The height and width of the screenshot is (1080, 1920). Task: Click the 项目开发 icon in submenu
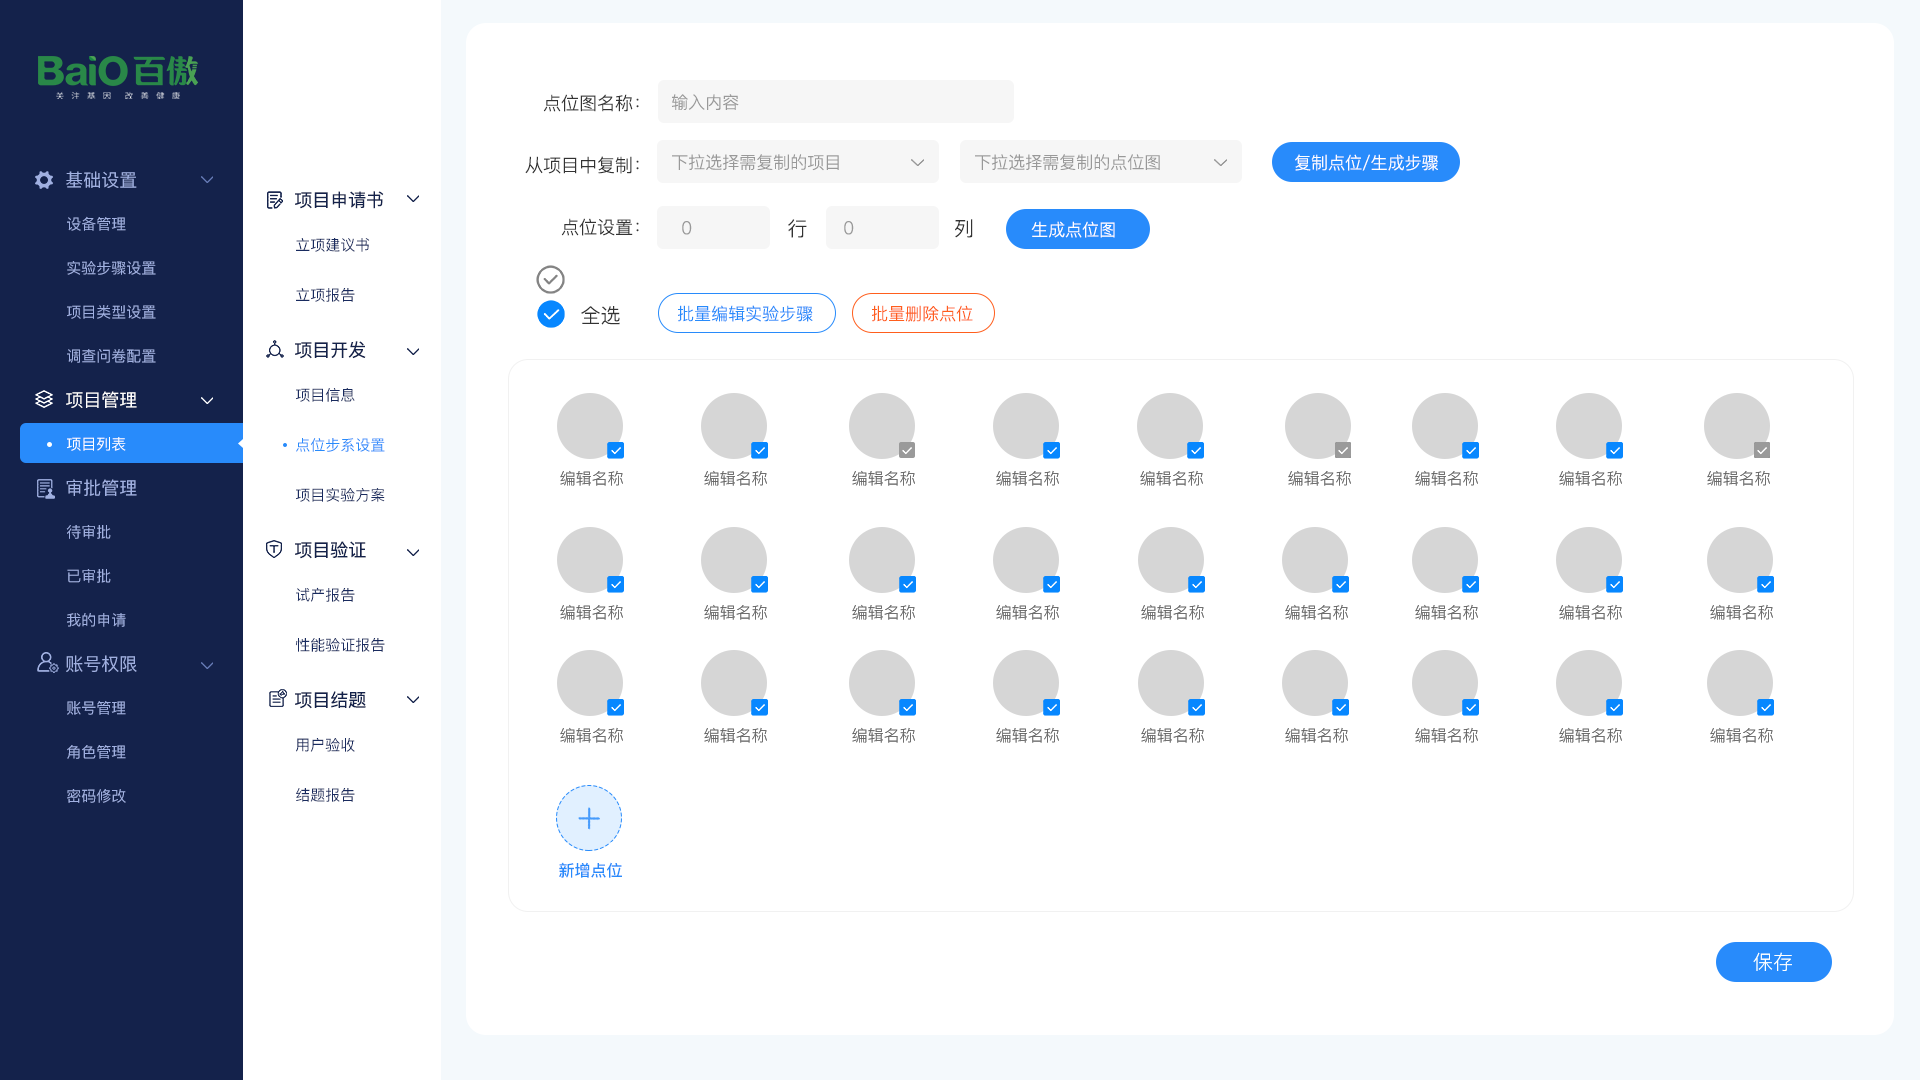[275, 350]
